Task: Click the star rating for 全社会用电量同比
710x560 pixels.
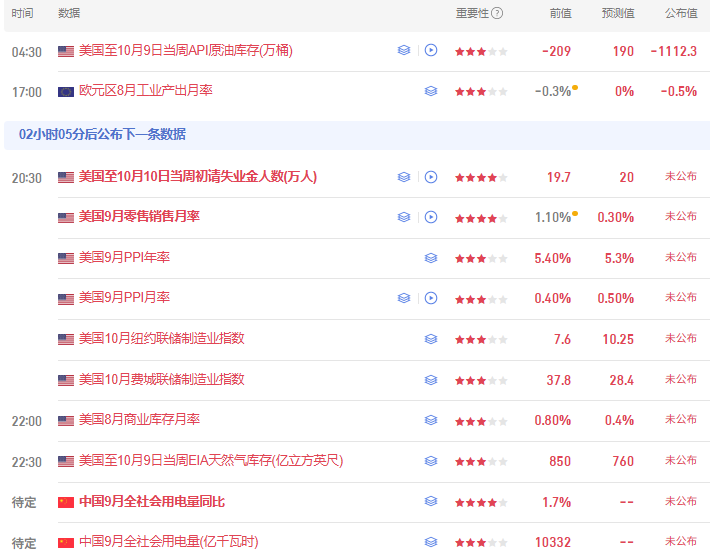Action: tap(481, 503)
